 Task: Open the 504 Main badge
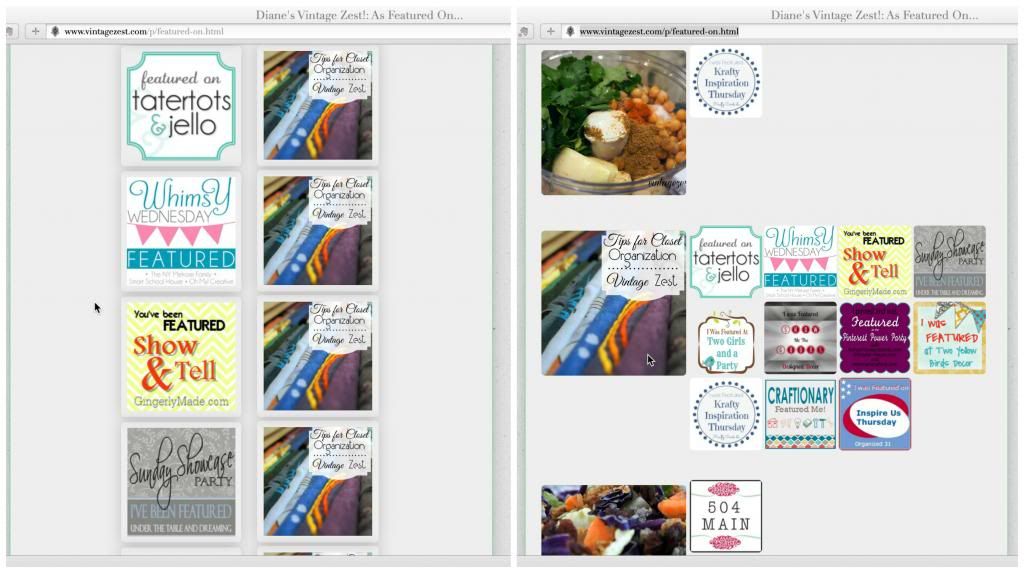726,516
